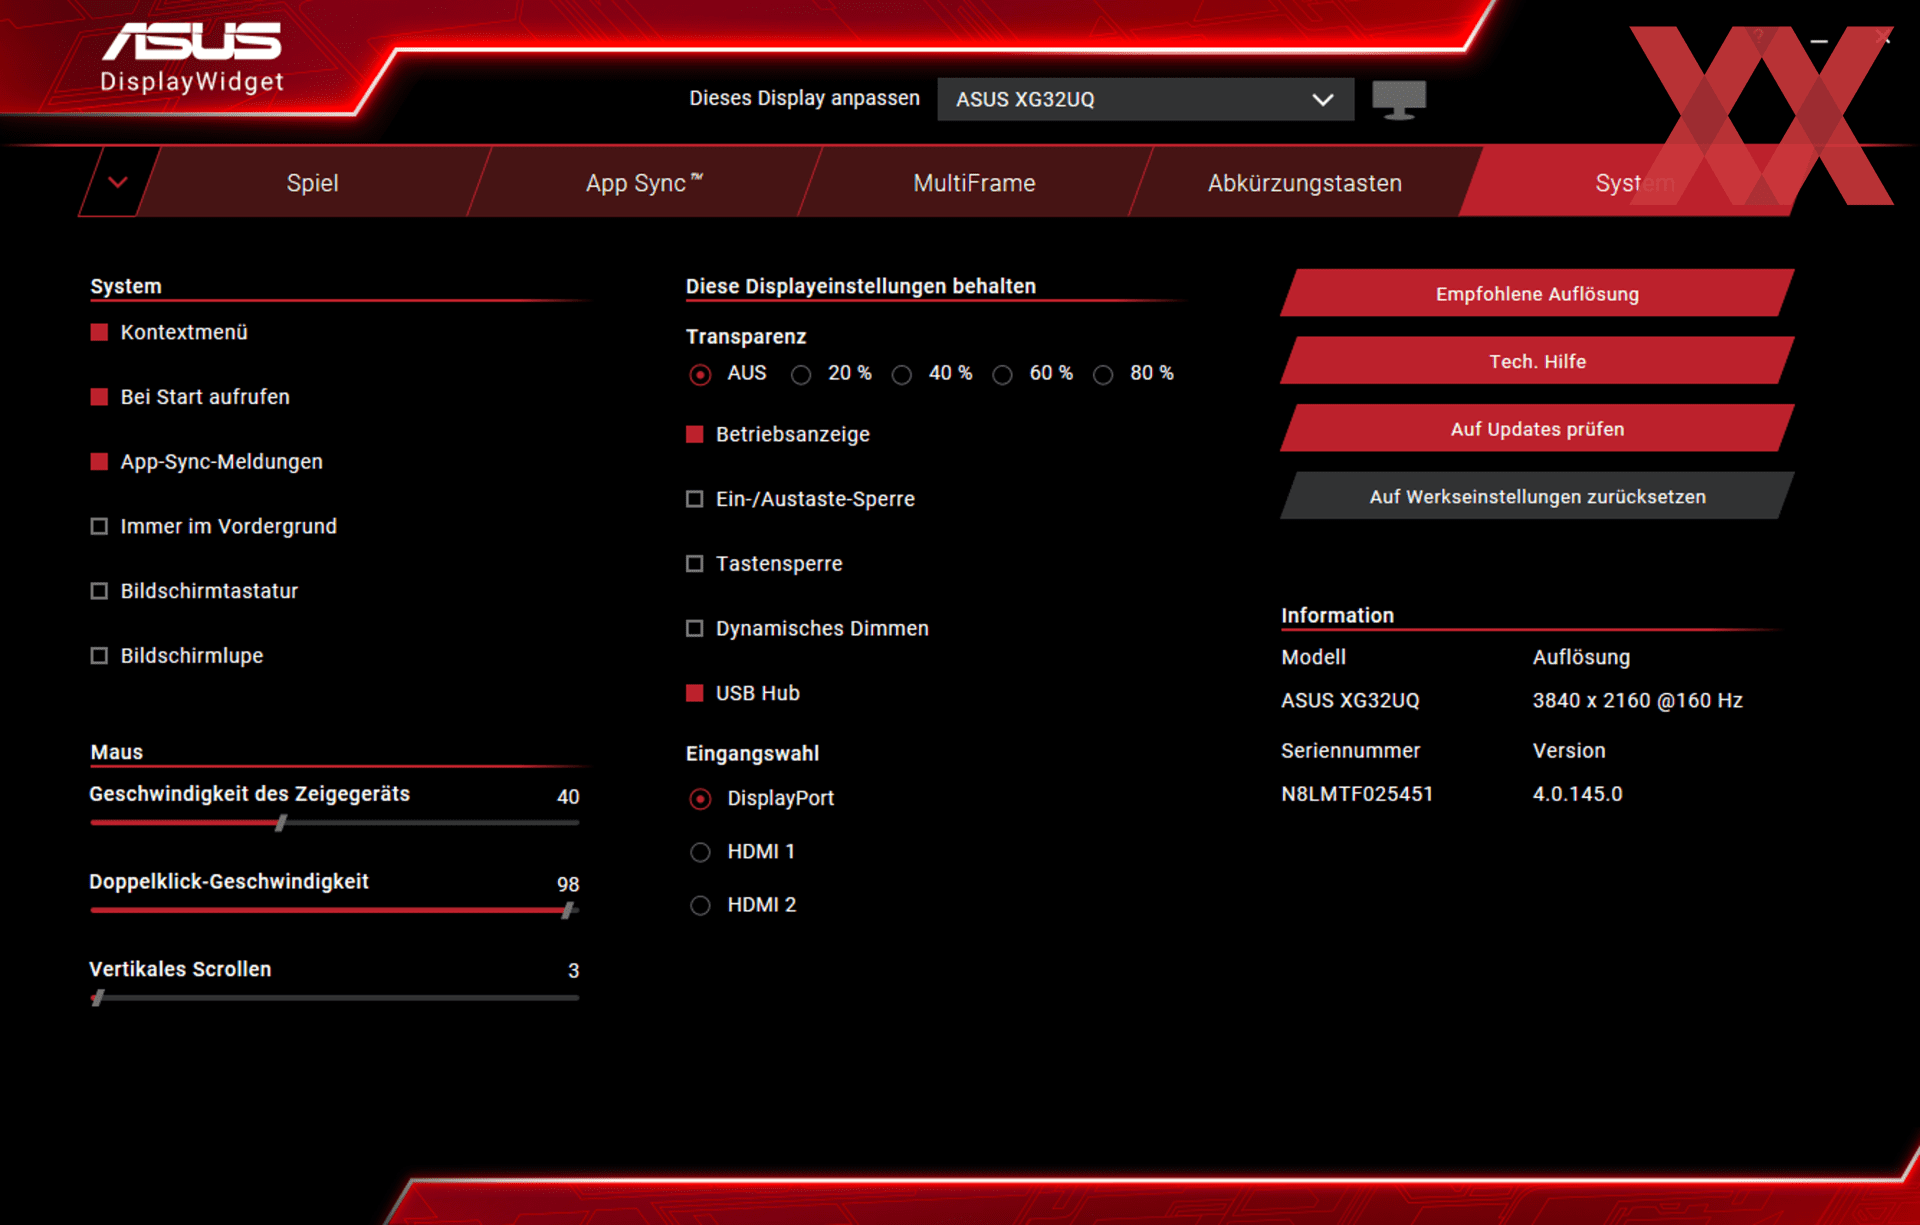
Task: Select the System tab
Action: [1634, 183]
